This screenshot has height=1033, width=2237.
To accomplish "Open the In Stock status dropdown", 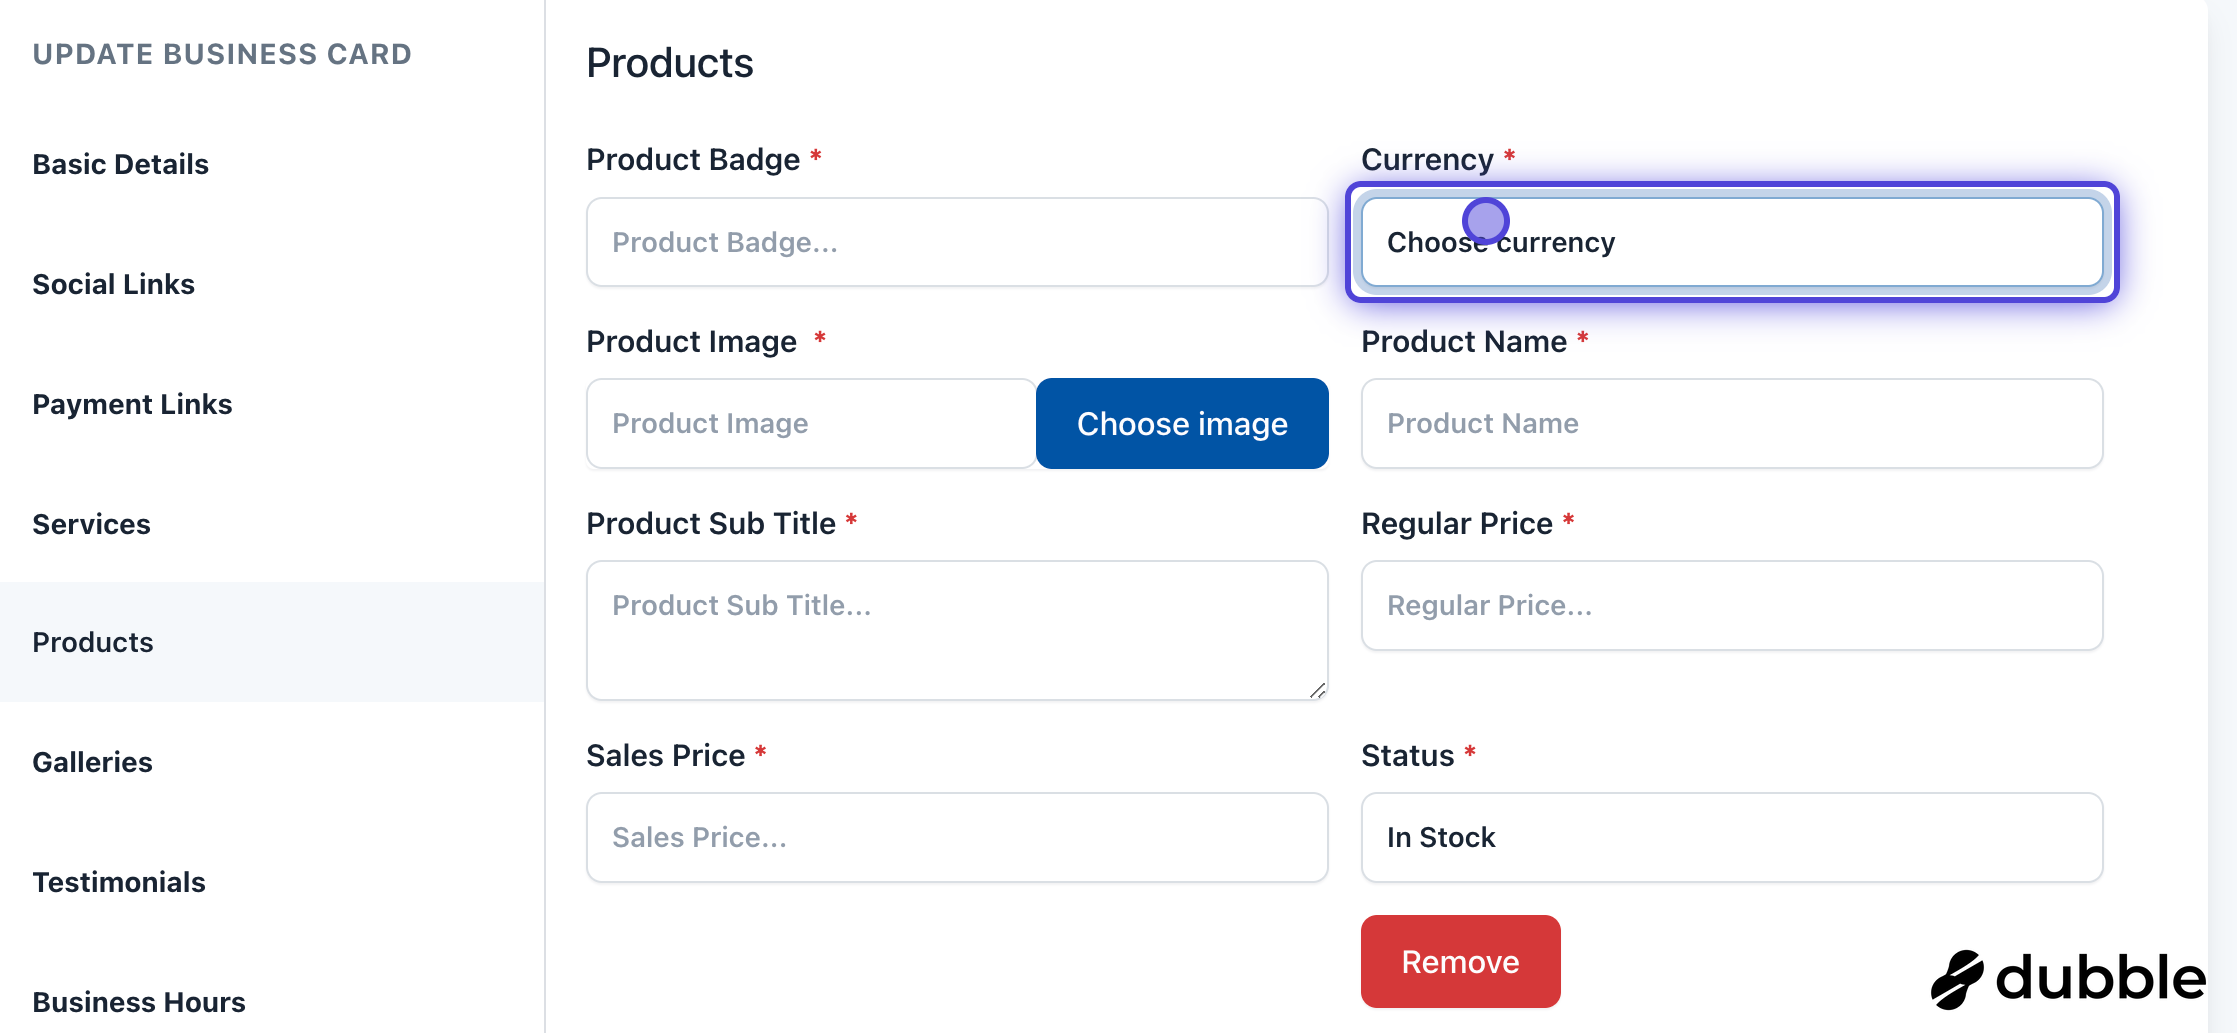I will [1731, 837].
